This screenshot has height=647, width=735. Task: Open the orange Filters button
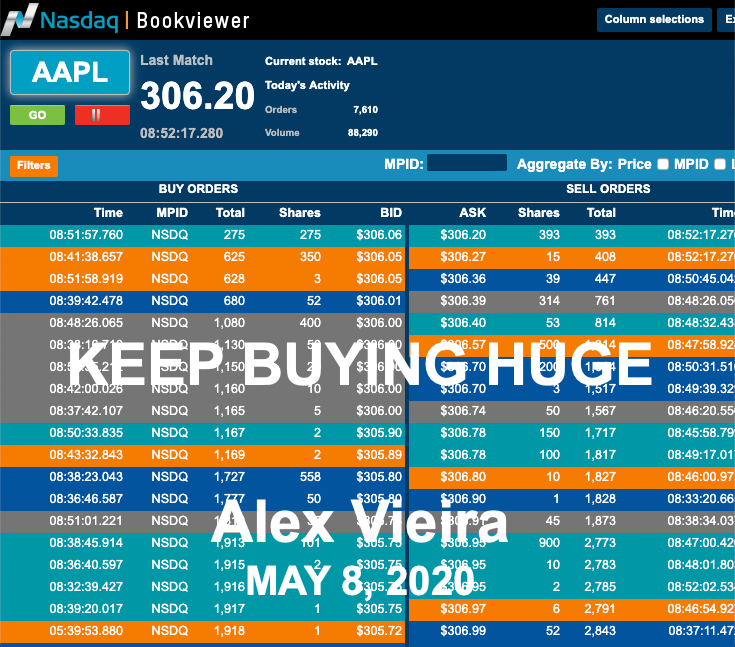(x=34, y=166)
